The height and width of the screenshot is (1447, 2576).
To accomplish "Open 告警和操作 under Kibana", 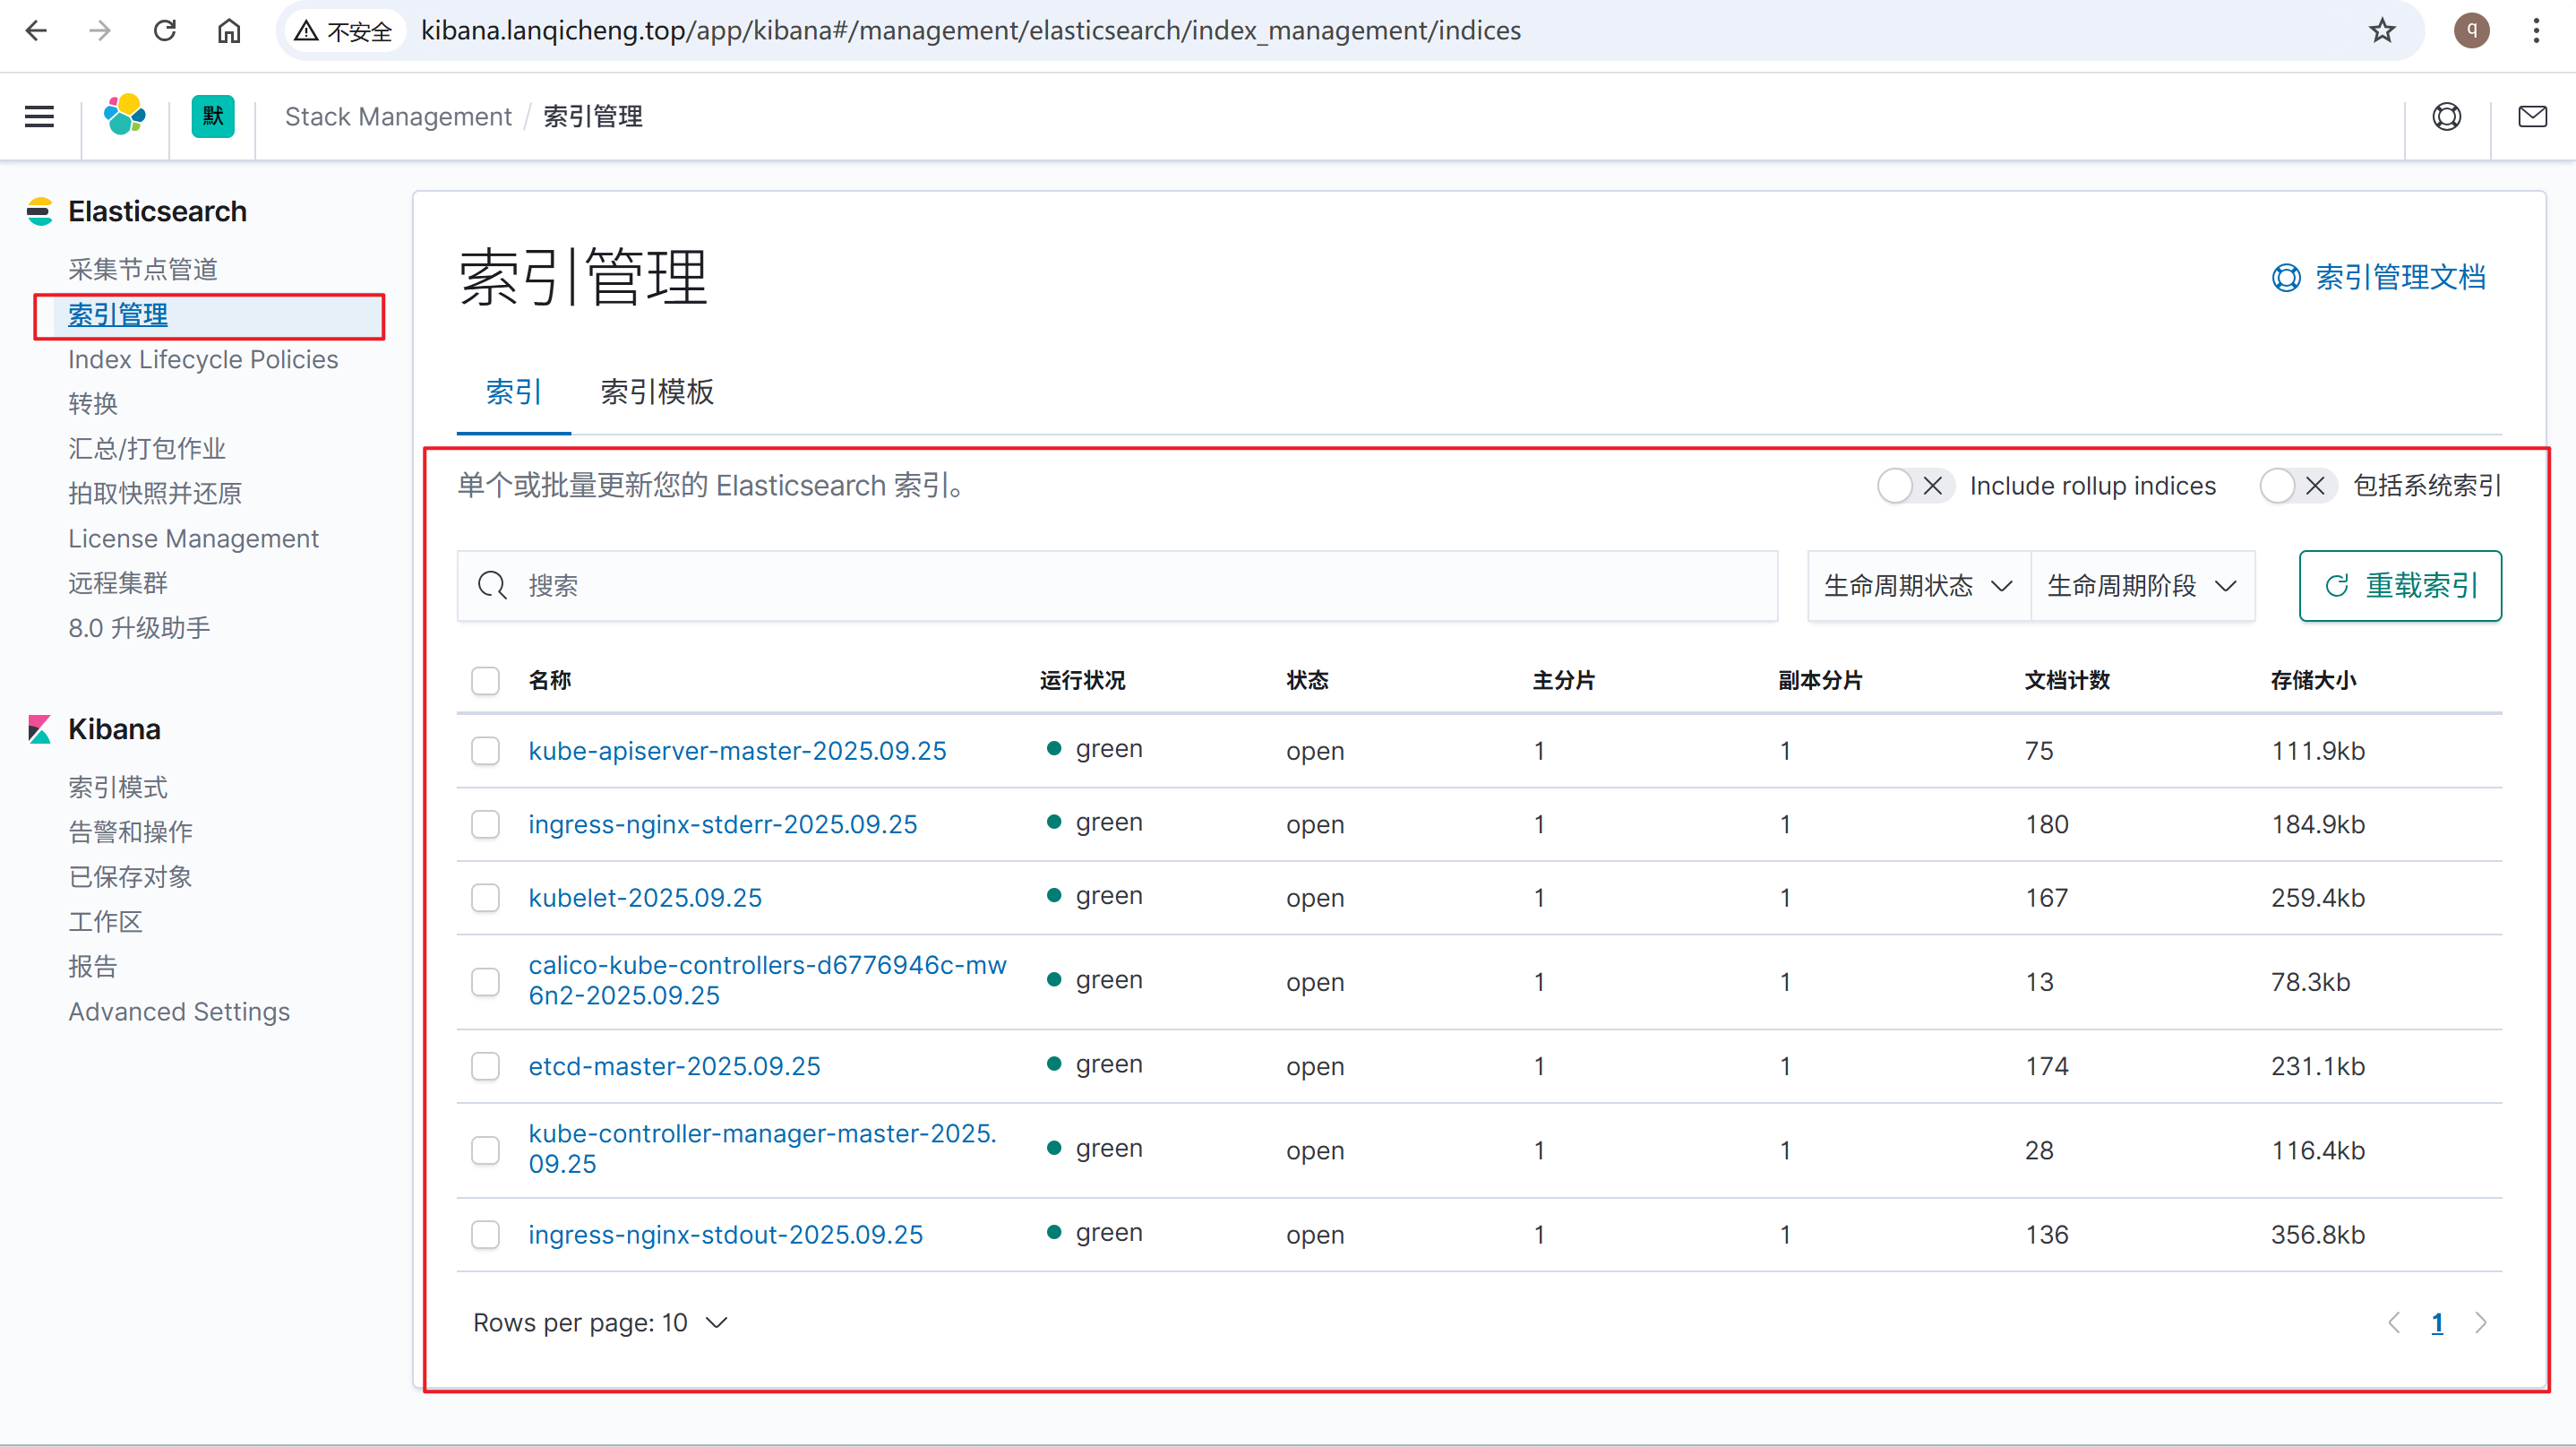I will point(130,832).
